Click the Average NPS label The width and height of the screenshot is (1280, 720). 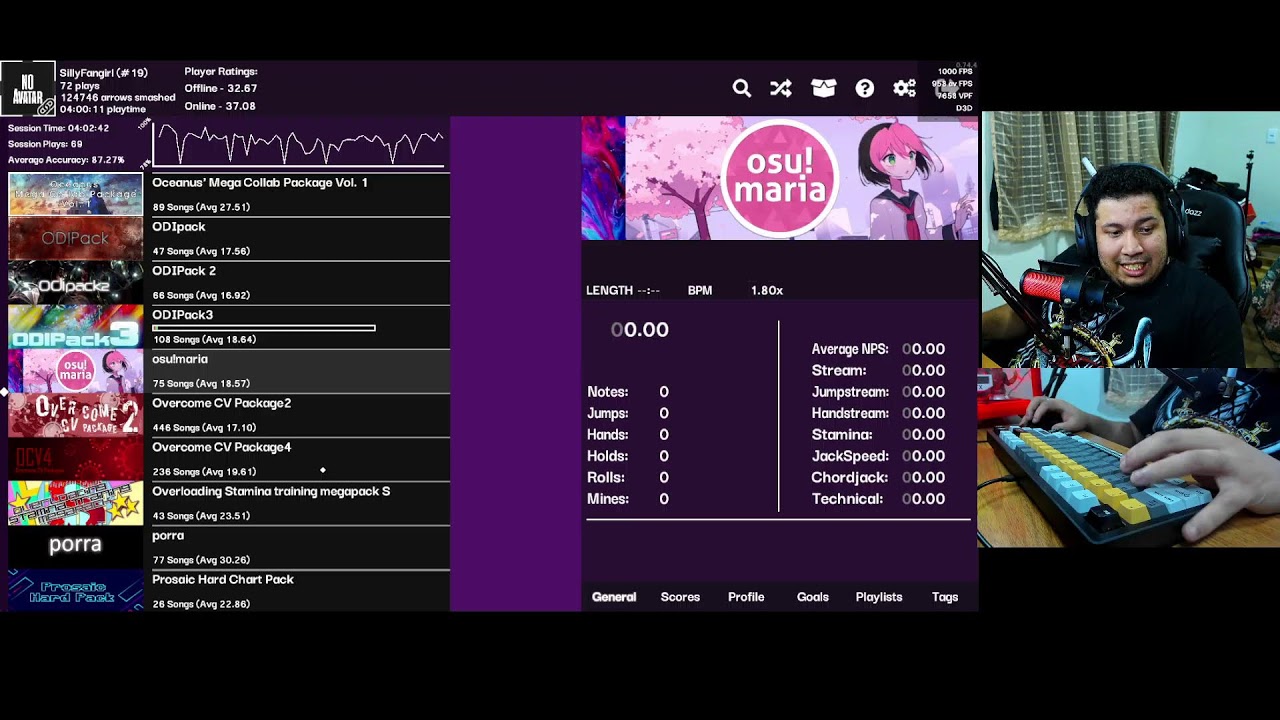point(850,349)
